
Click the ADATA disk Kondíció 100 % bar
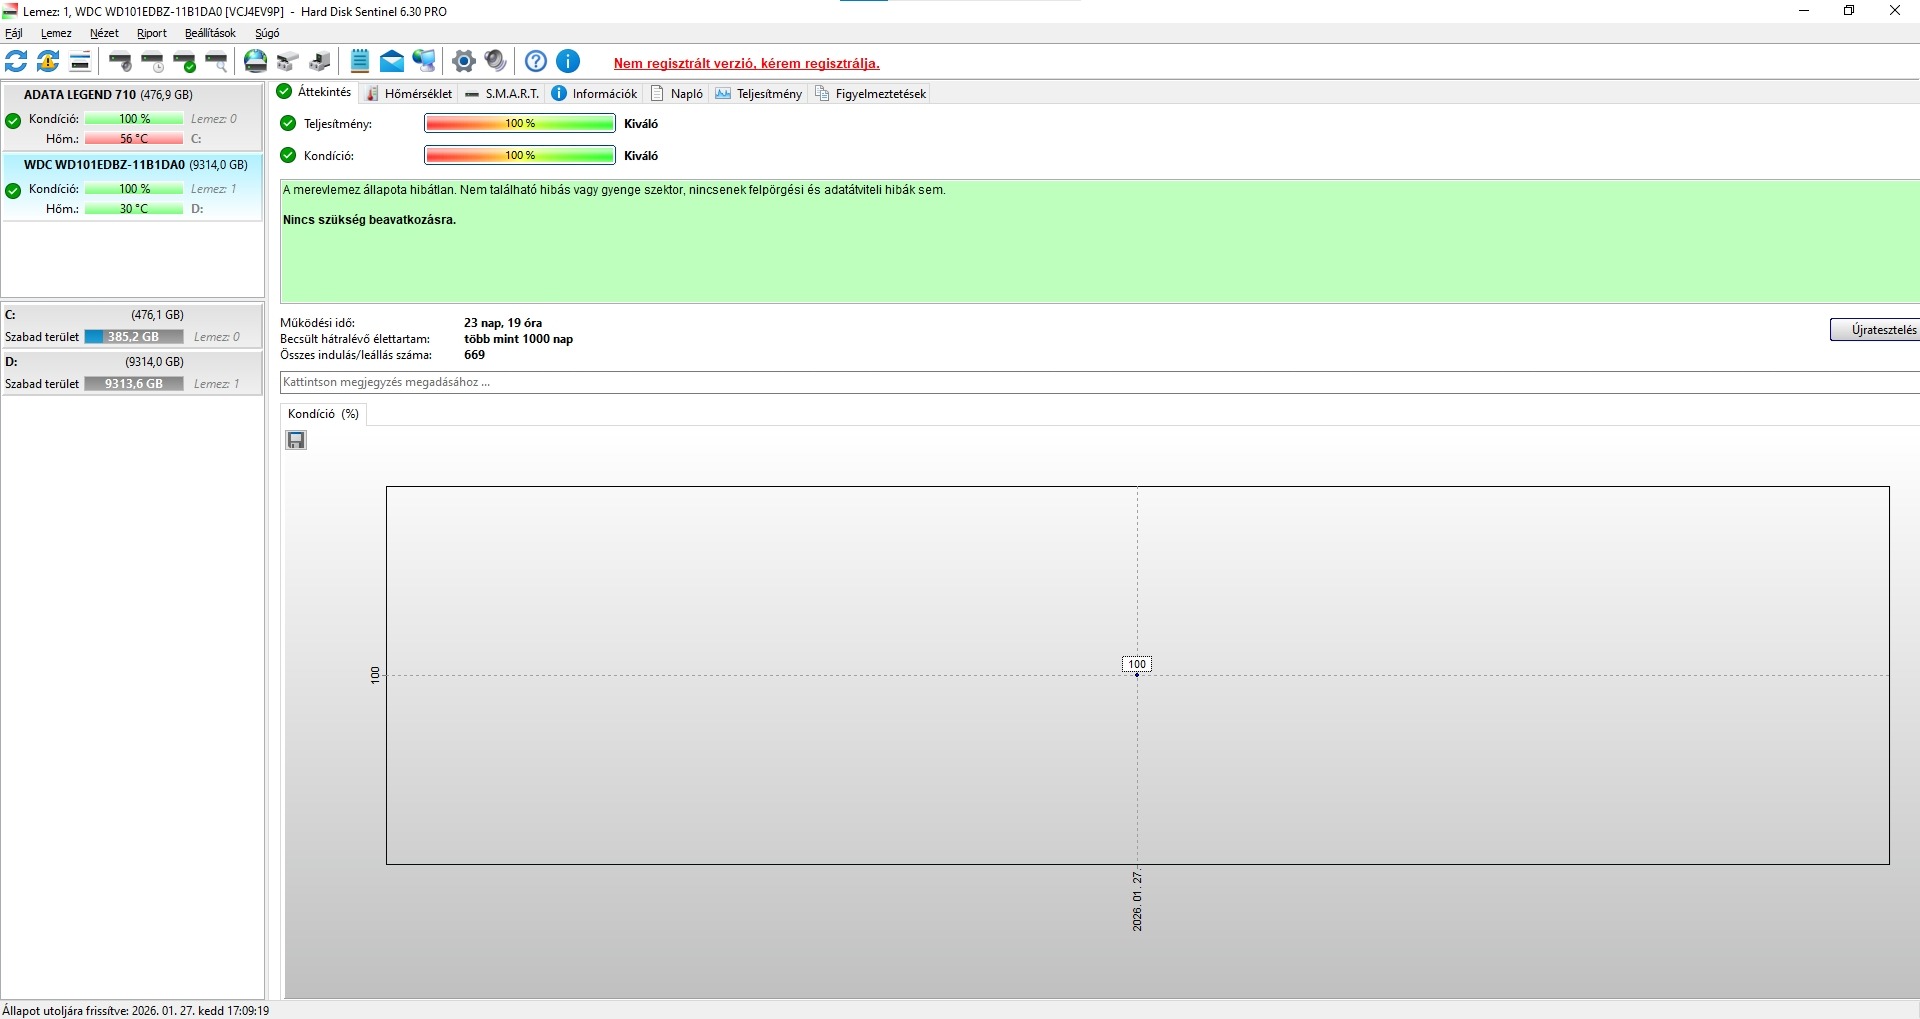pyautogui.click(x=134, y=119)
